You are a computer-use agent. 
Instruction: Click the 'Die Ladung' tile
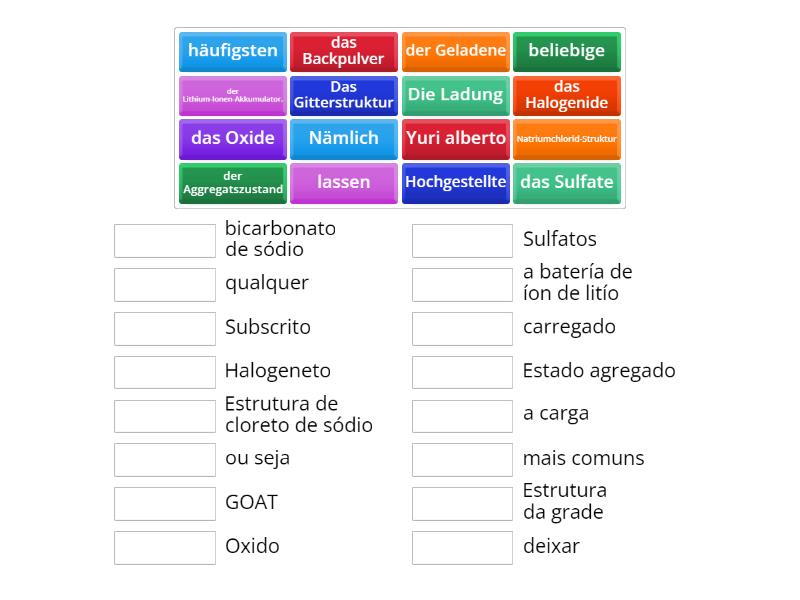456,96
